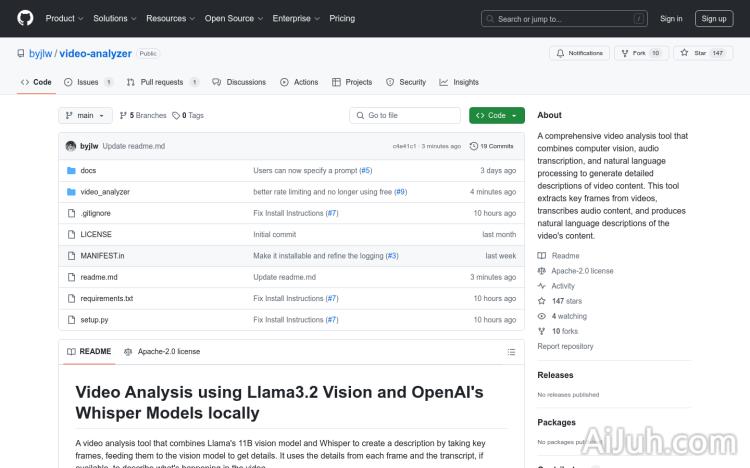The image size is (750, 468).
Task: Open the setup.py file
Action: coord(94,320)
